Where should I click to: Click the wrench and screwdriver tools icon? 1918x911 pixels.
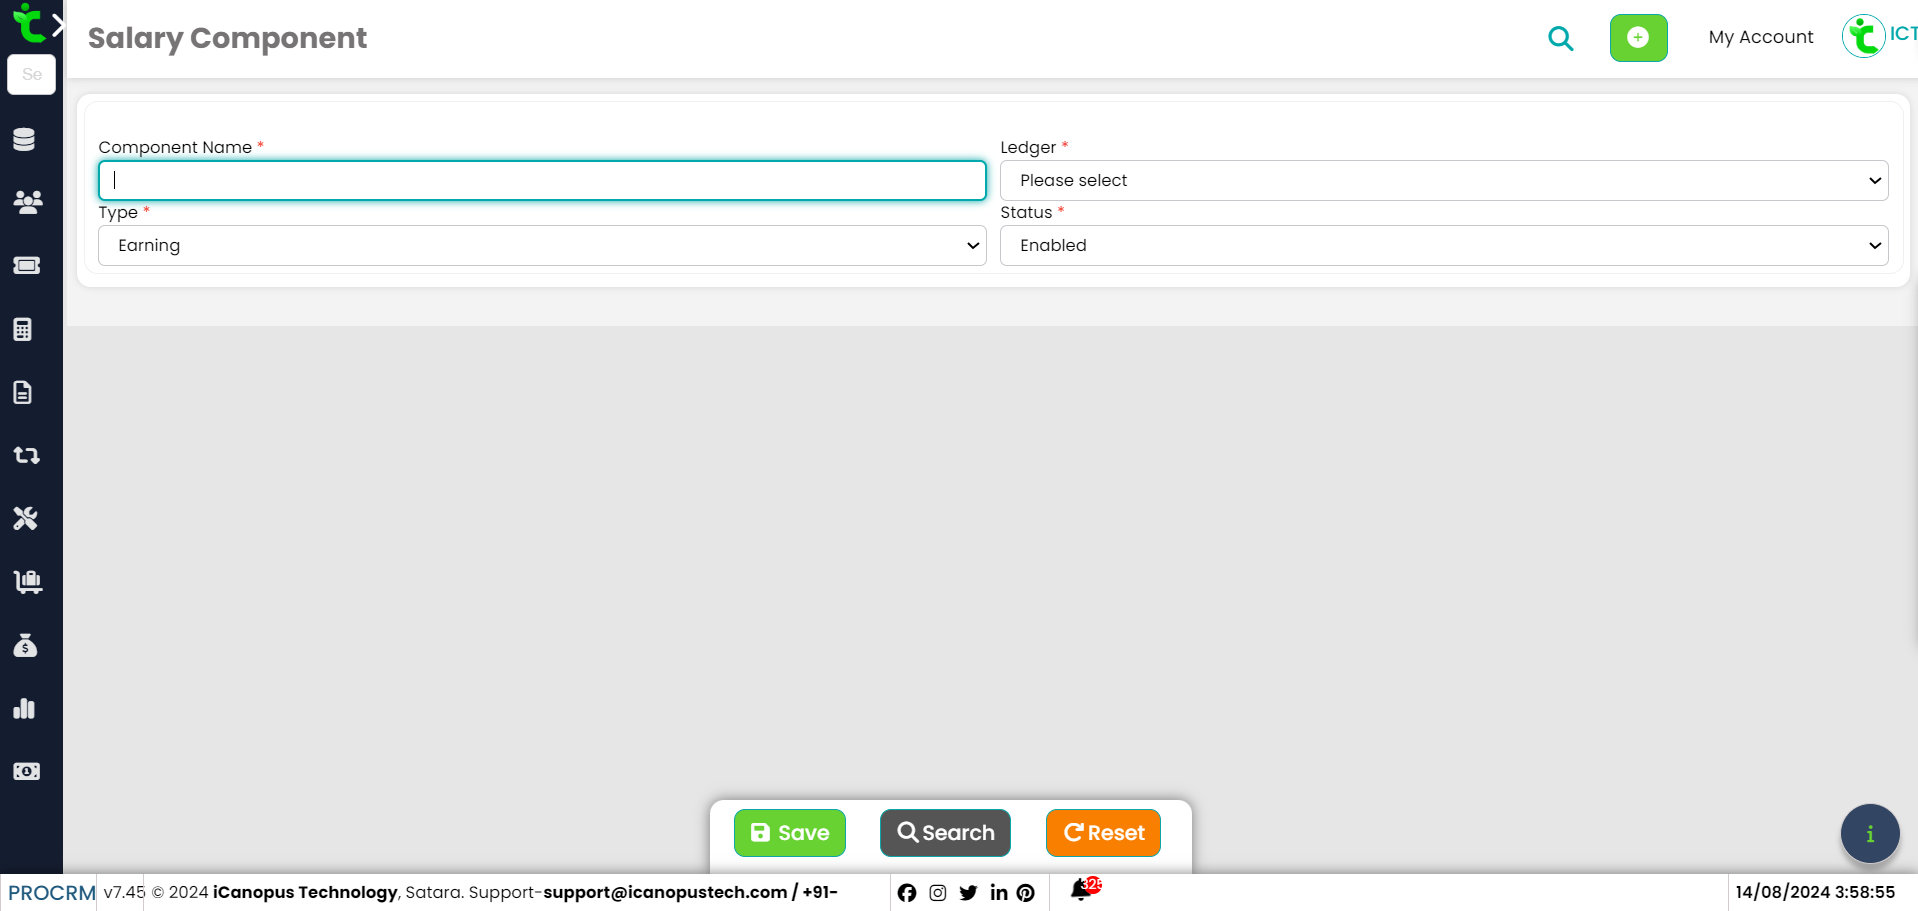point(26,518)
